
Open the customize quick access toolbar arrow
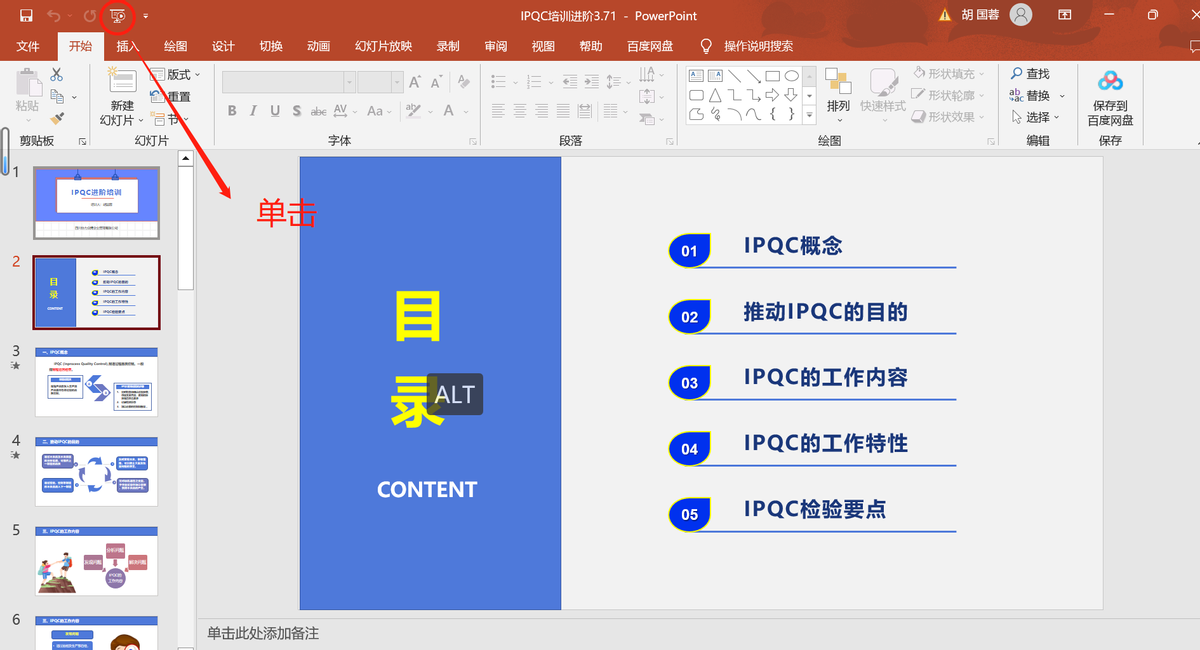(x=146, y=16)
